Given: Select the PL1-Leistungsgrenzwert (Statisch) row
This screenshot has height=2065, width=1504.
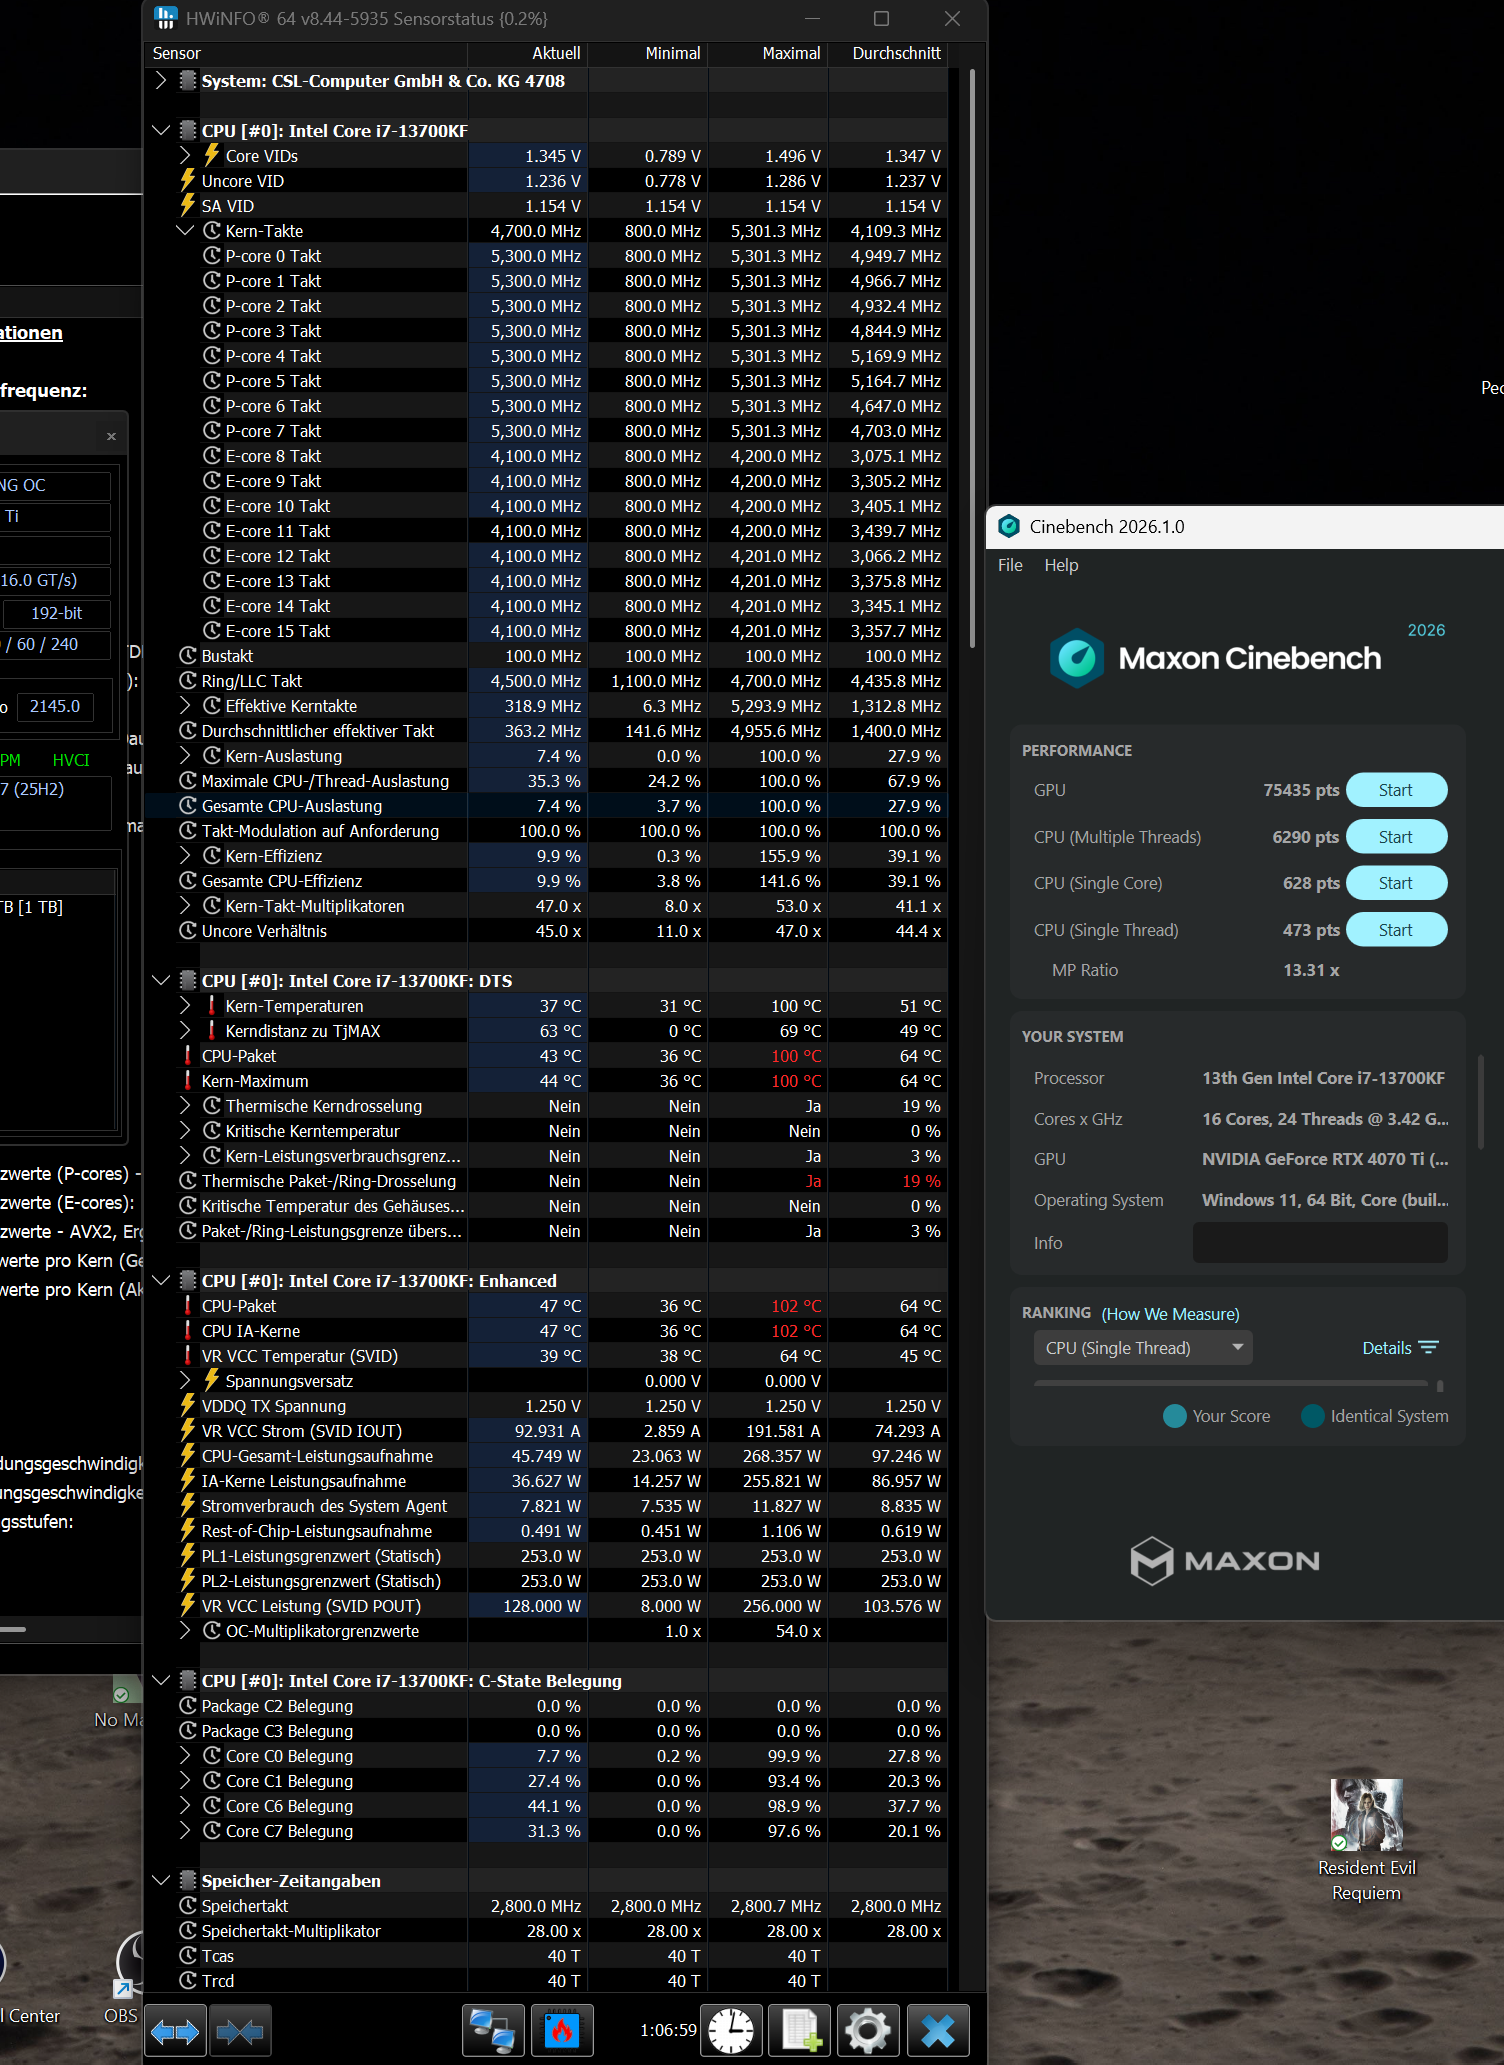Looking at the screenshot, I should 546,1556.
